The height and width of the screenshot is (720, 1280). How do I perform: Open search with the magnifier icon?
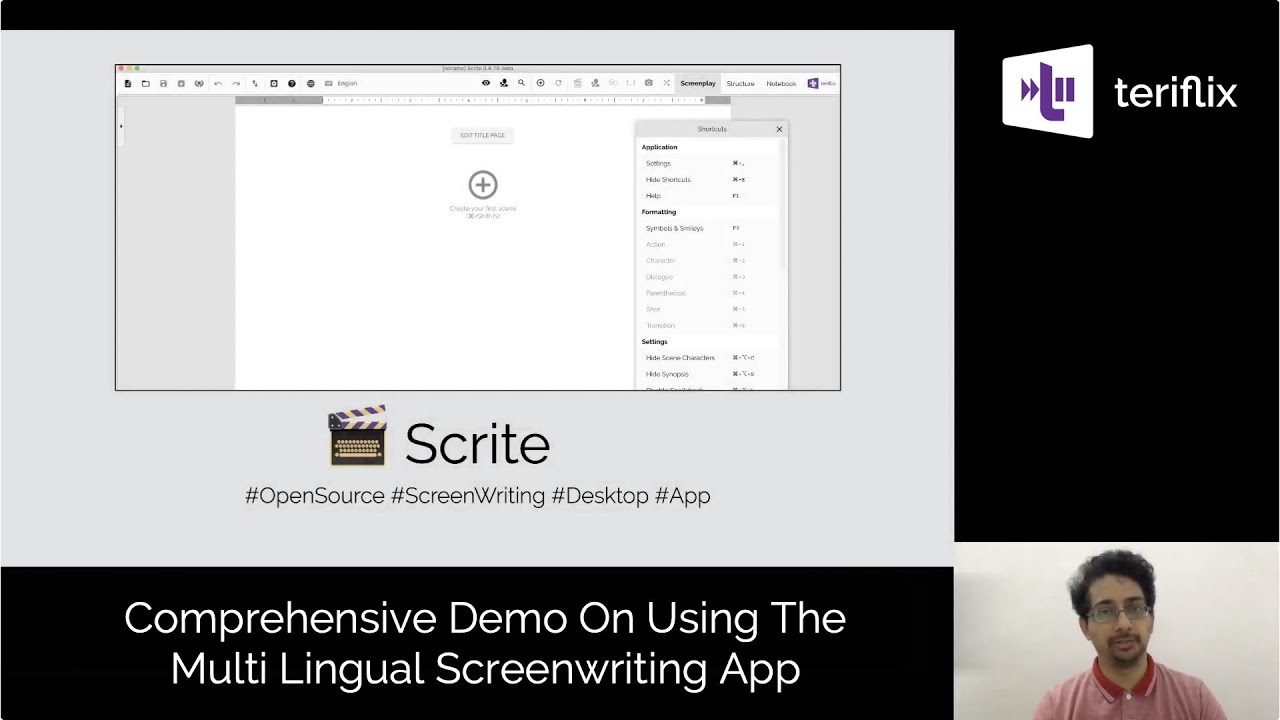tap(521, 83)
